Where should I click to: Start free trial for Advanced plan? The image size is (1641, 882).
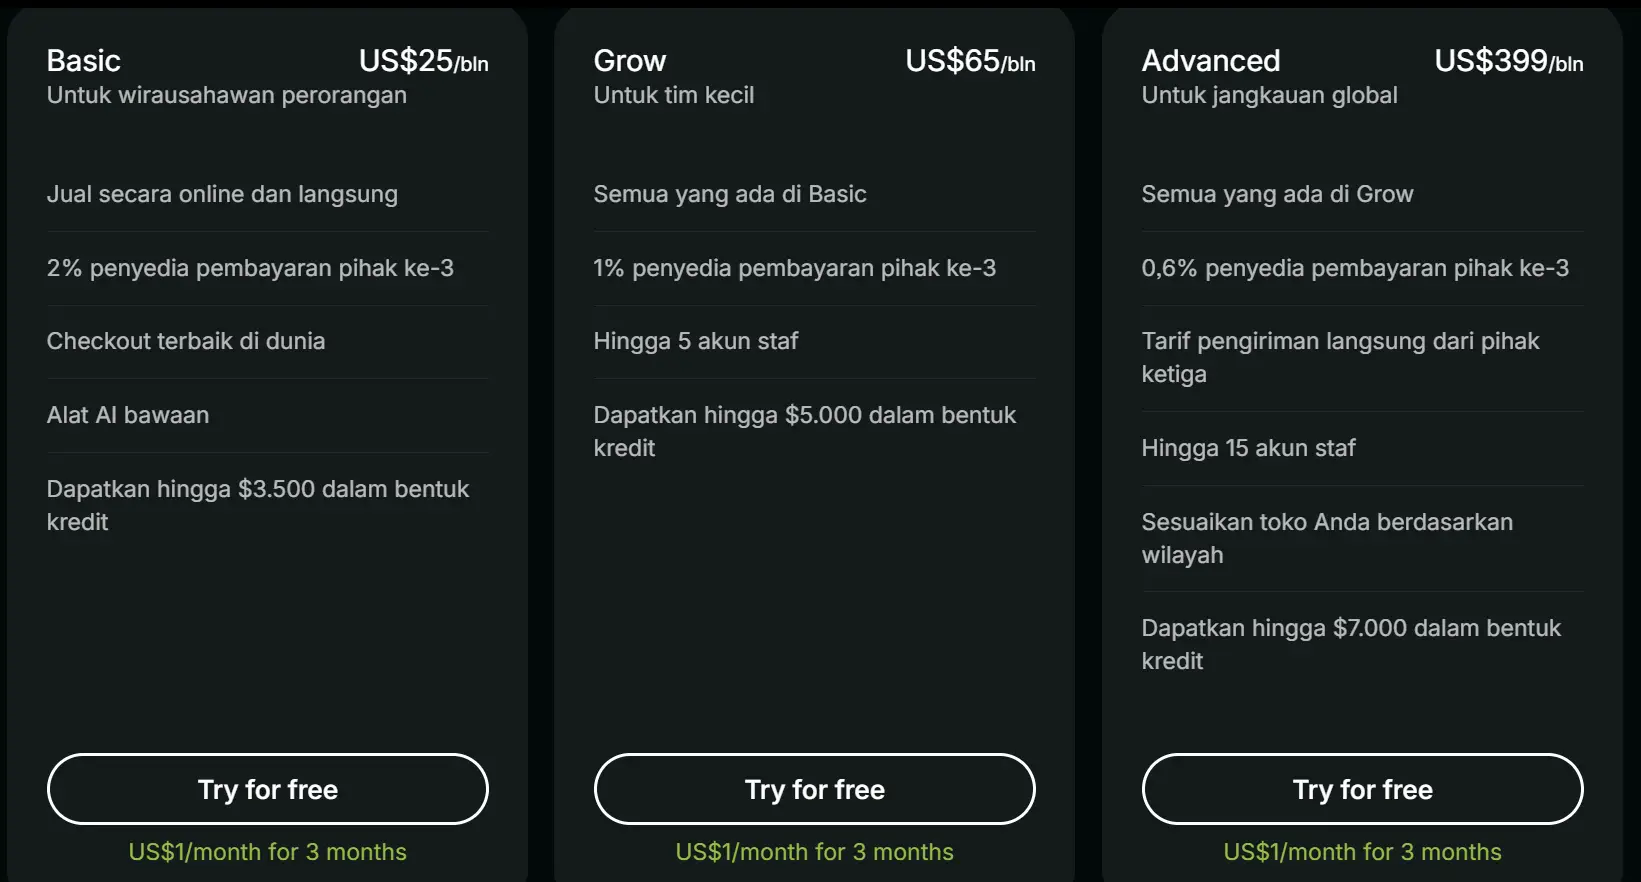(x=1362, y=789)
